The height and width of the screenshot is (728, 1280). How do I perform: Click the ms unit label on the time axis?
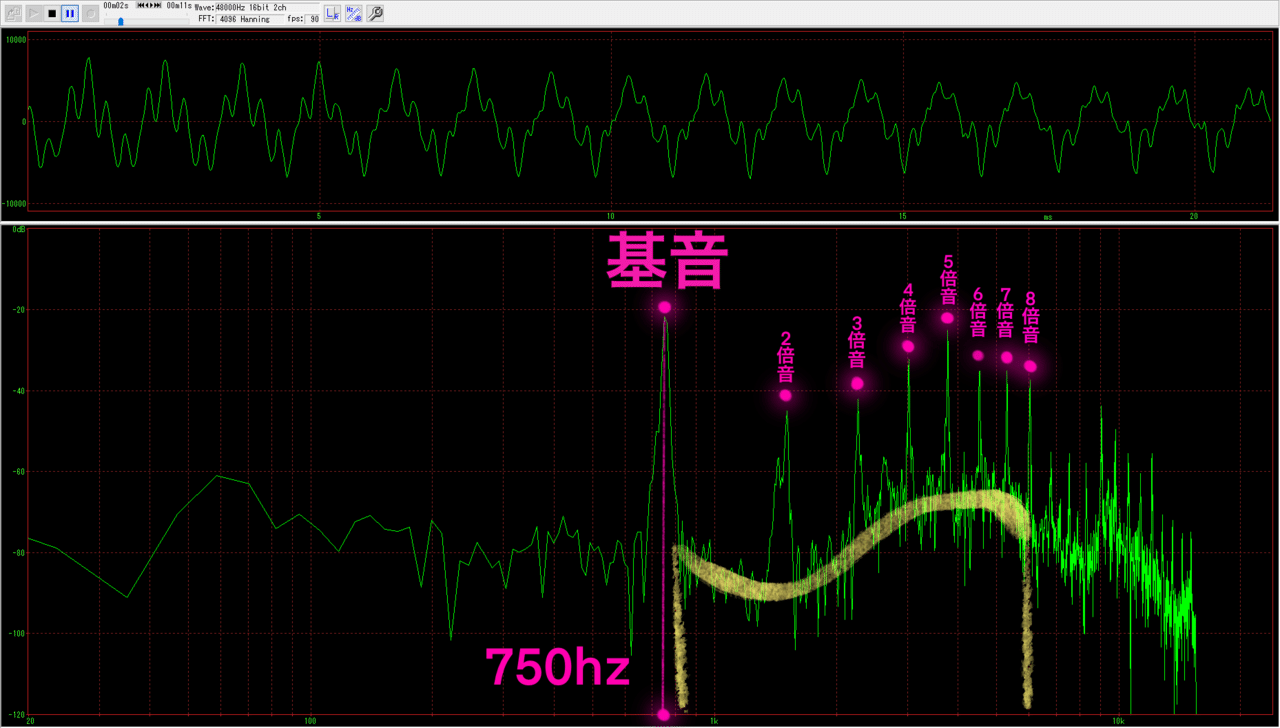point(1047,216)
